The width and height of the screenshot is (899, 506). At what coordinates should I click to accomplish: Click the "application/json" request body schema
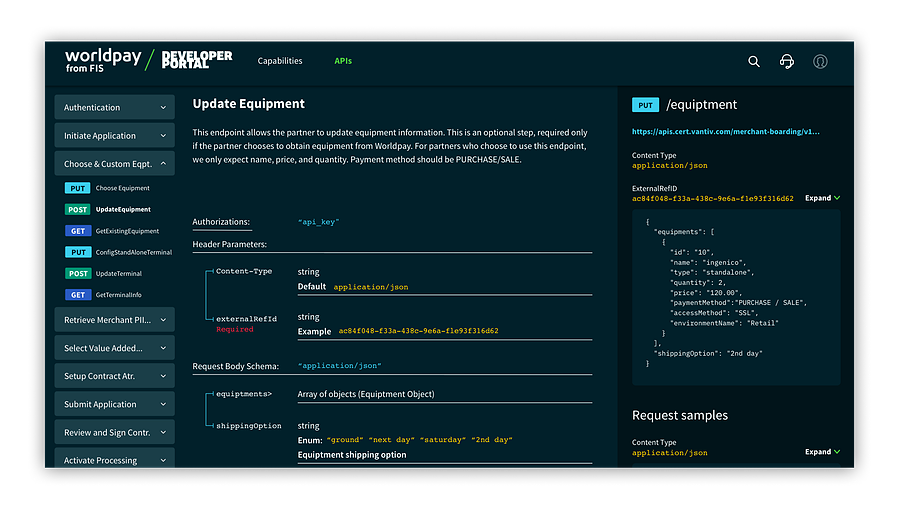click(339, 366)
